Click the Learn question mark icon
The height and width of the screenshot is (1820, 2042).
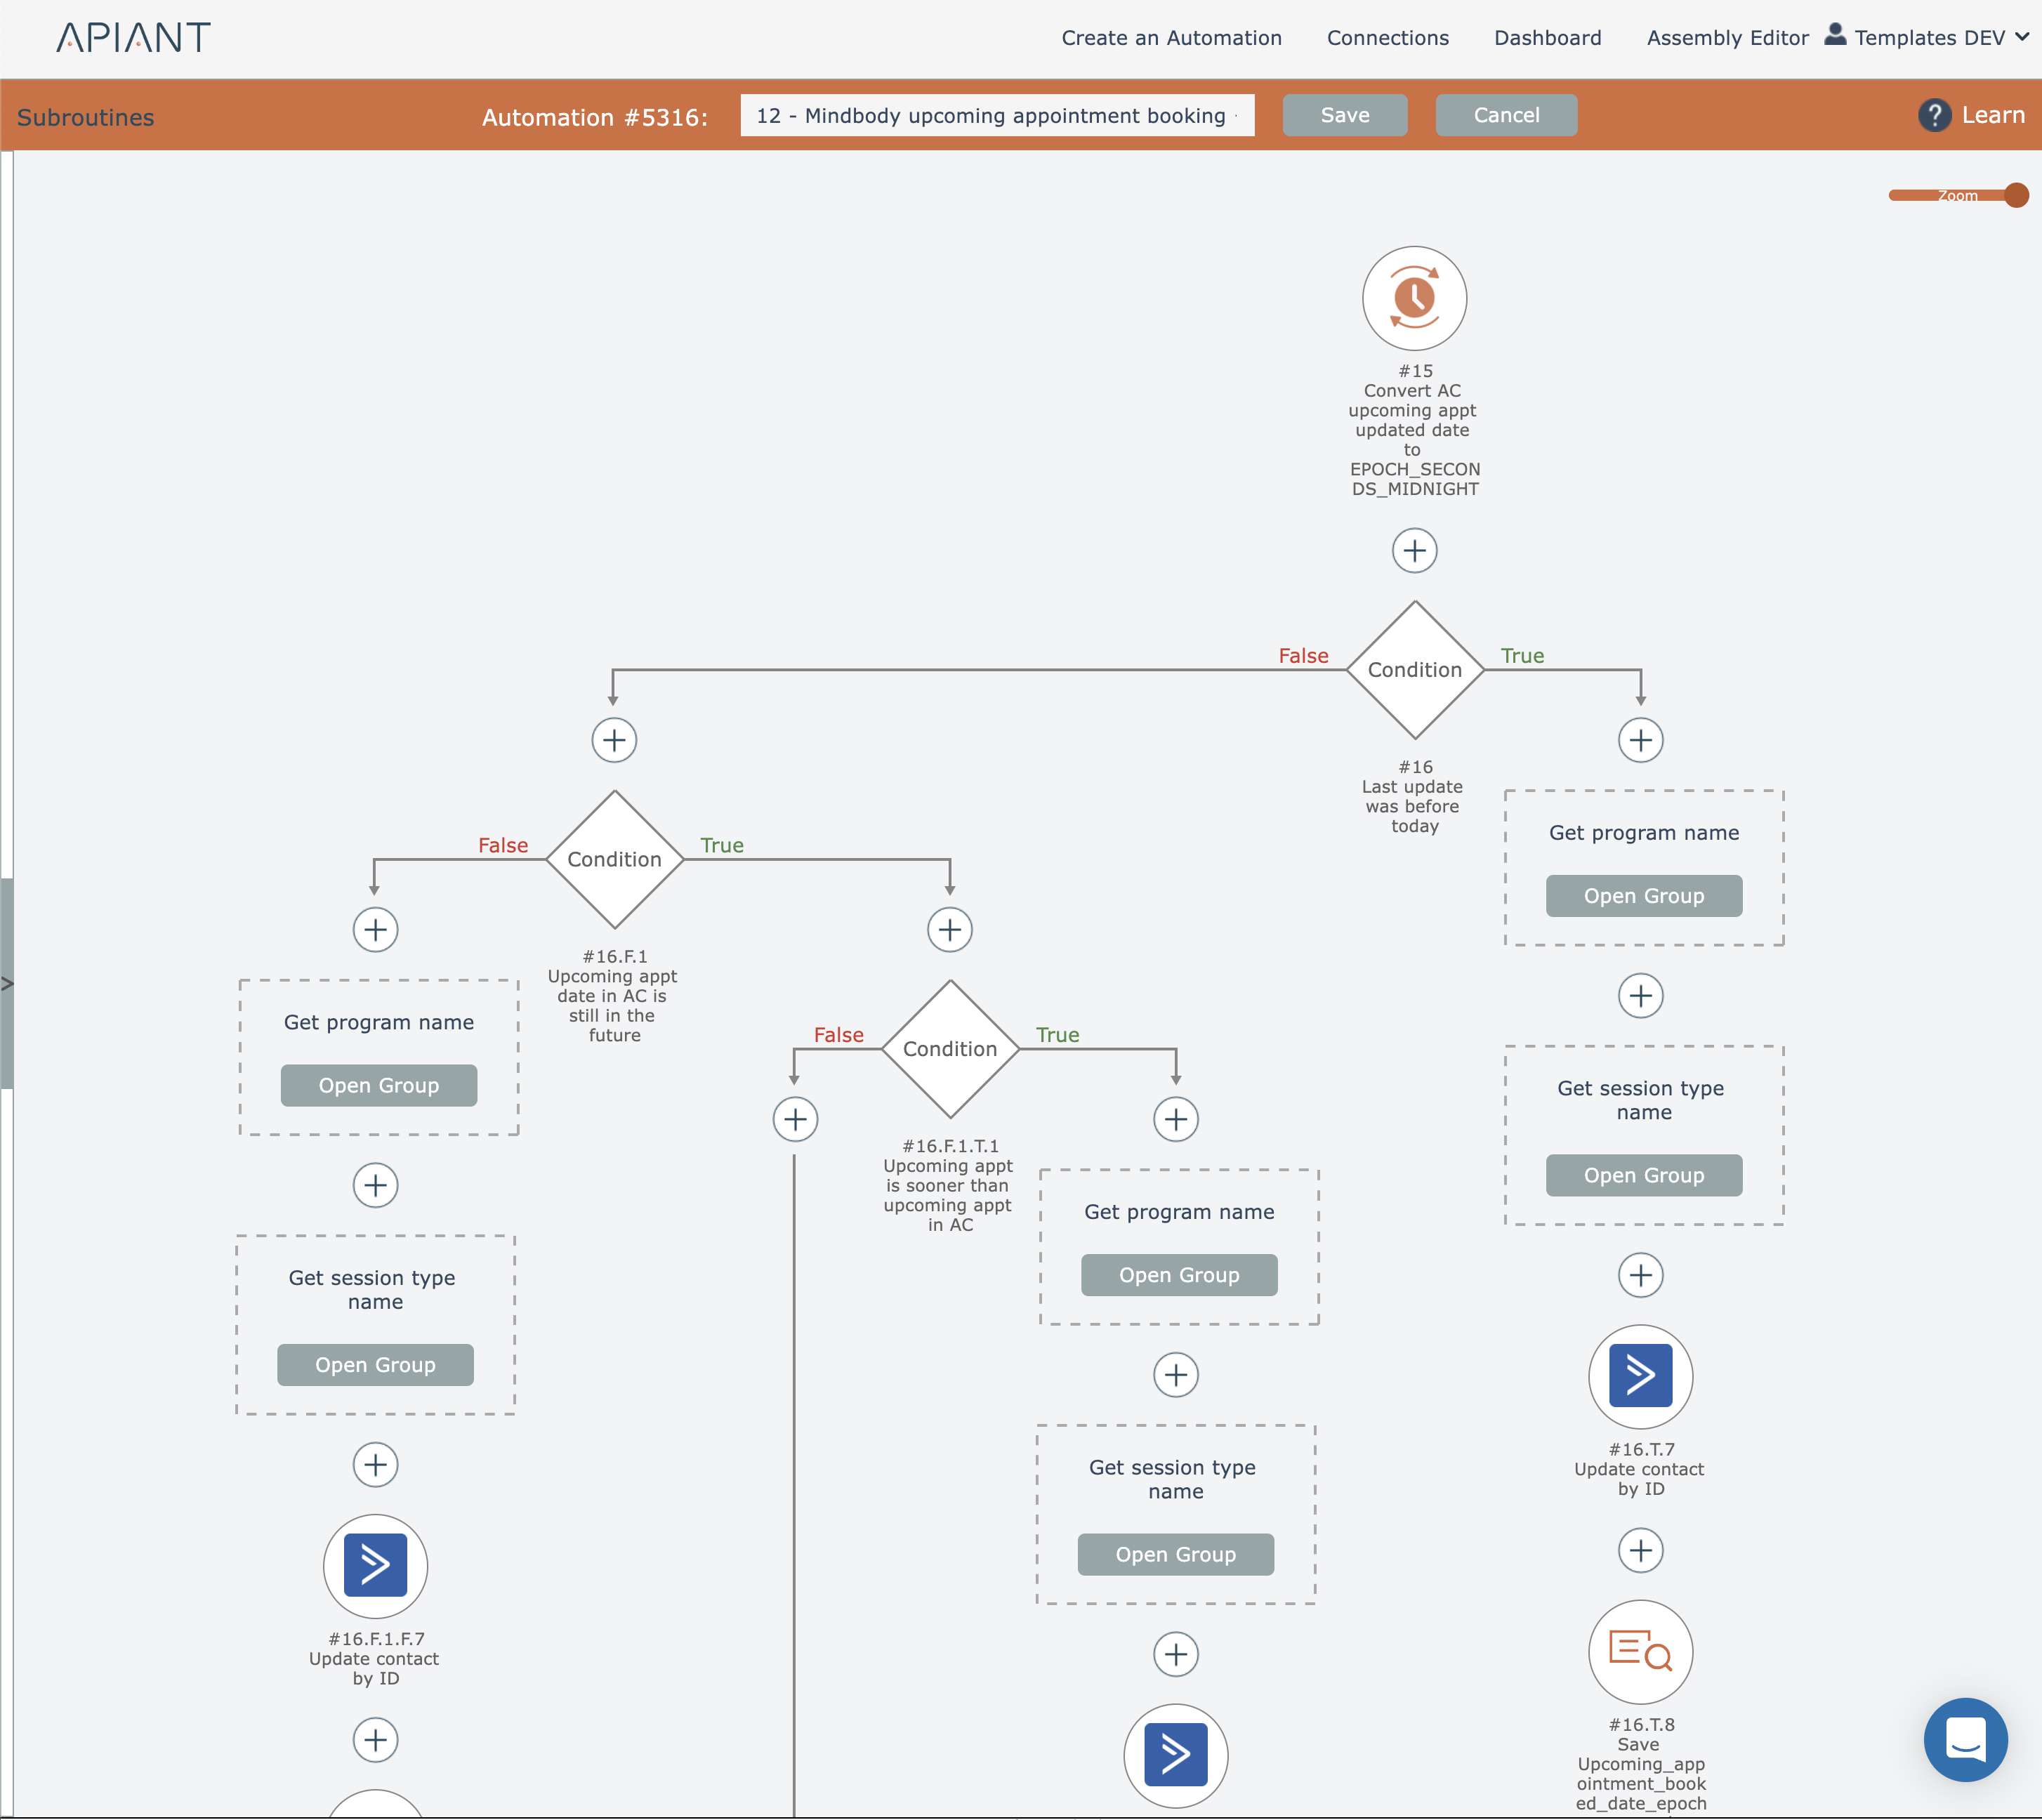tap(1934, 115)
